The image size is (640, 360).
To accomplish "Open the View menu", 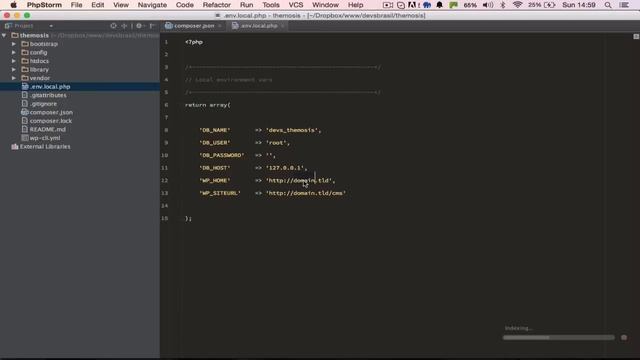I will (121, 5).
